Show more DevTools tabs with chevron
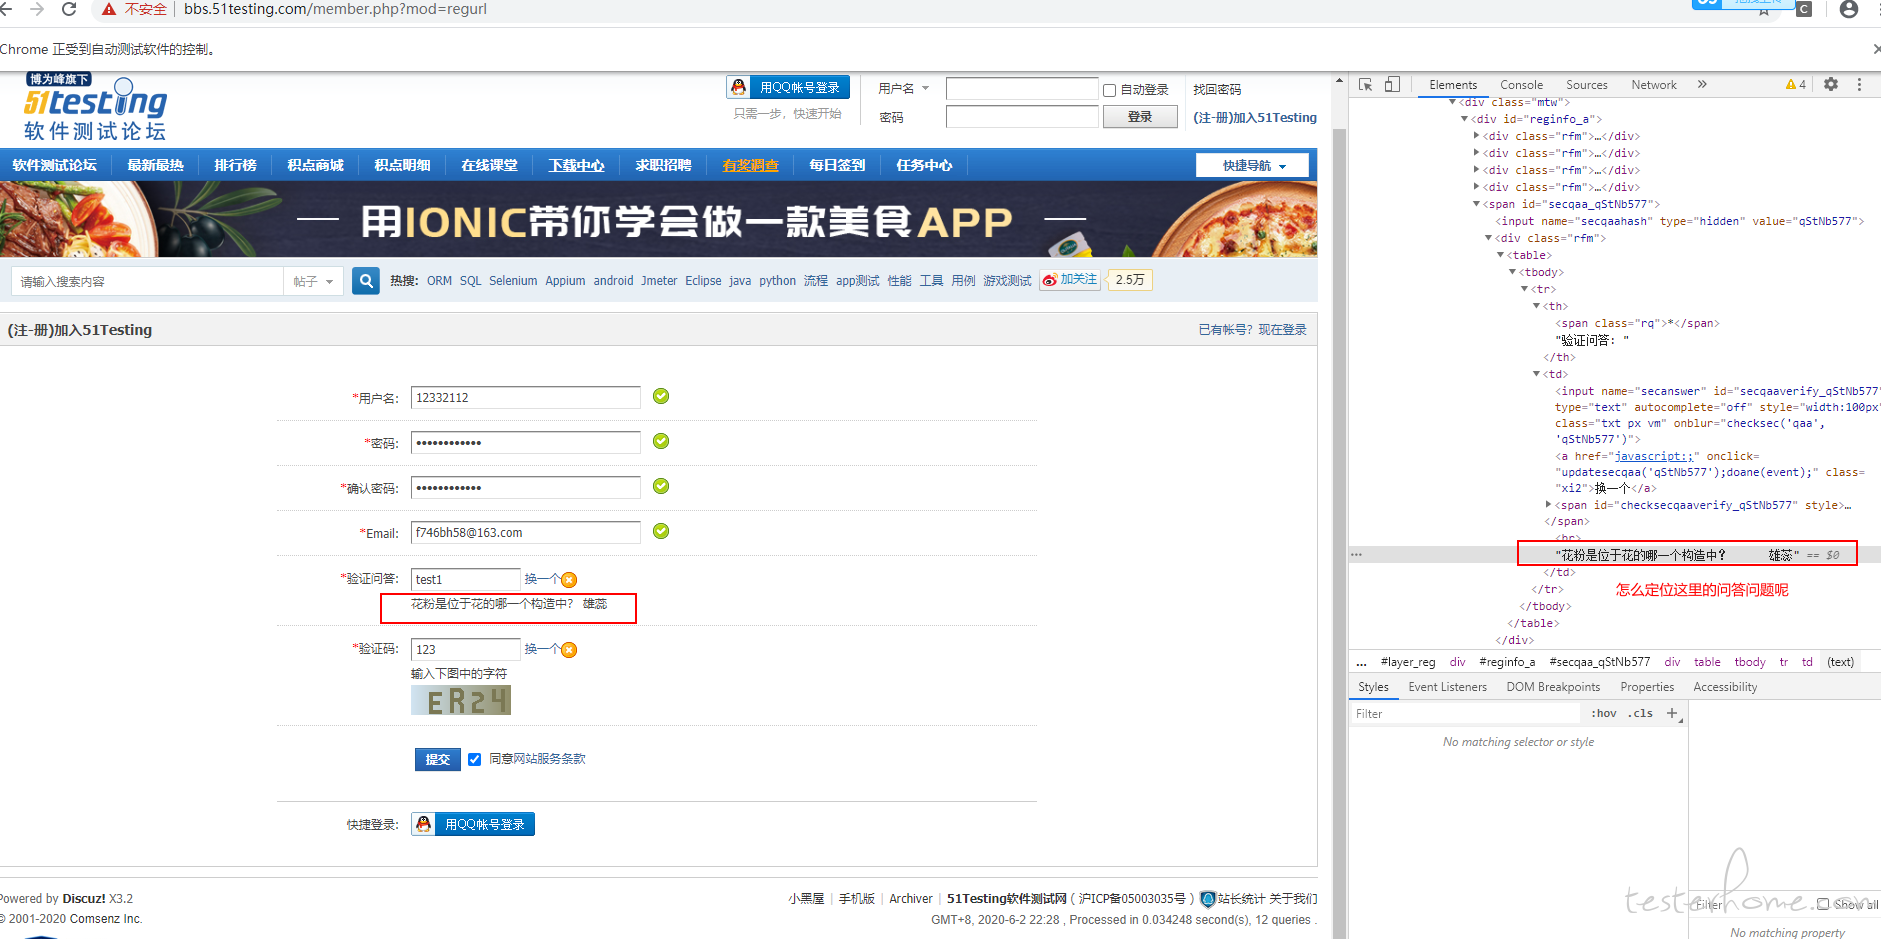Image resolution: width=1881 pixels, height=939 pixels. point(1702,85)
